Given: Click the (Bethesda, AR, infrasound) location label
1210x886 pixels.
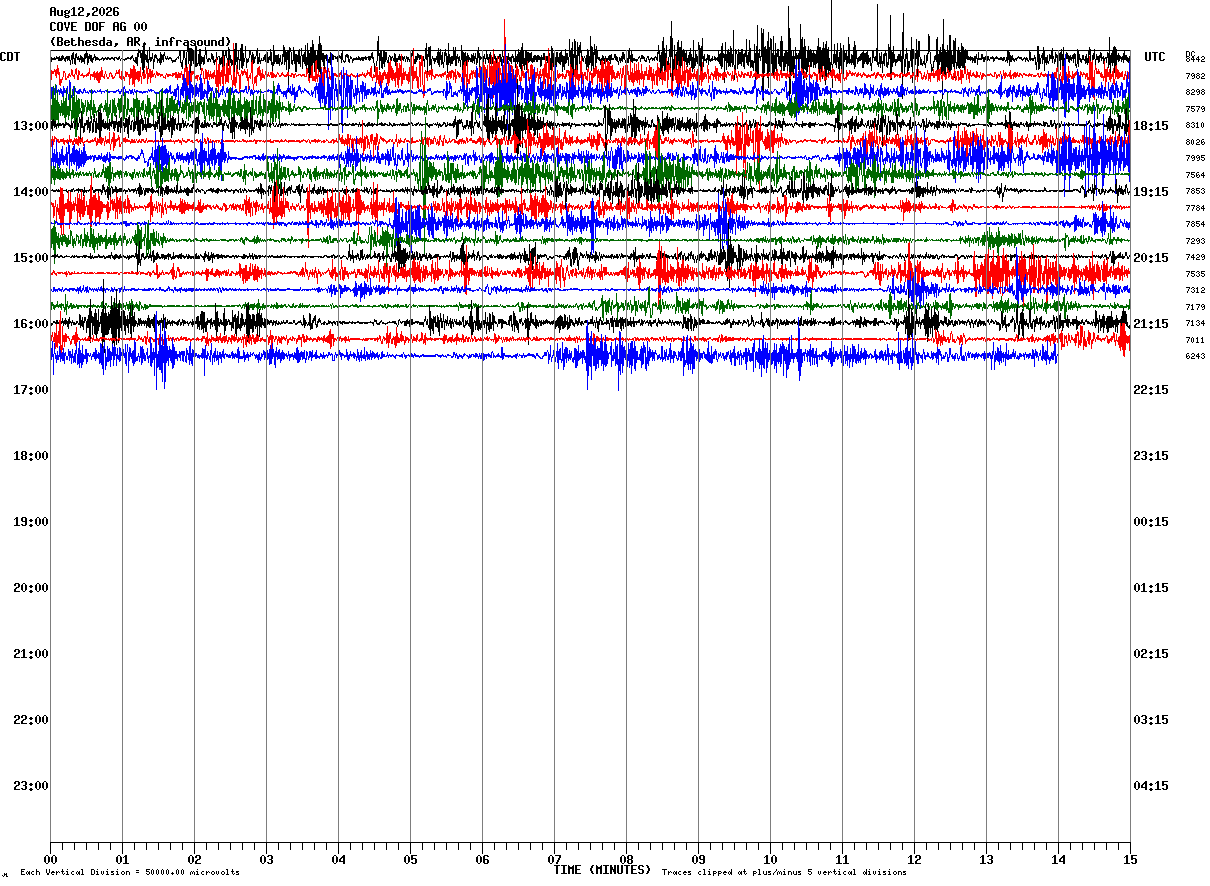Looking at the screenshot, I should click(x=140, y=42).
